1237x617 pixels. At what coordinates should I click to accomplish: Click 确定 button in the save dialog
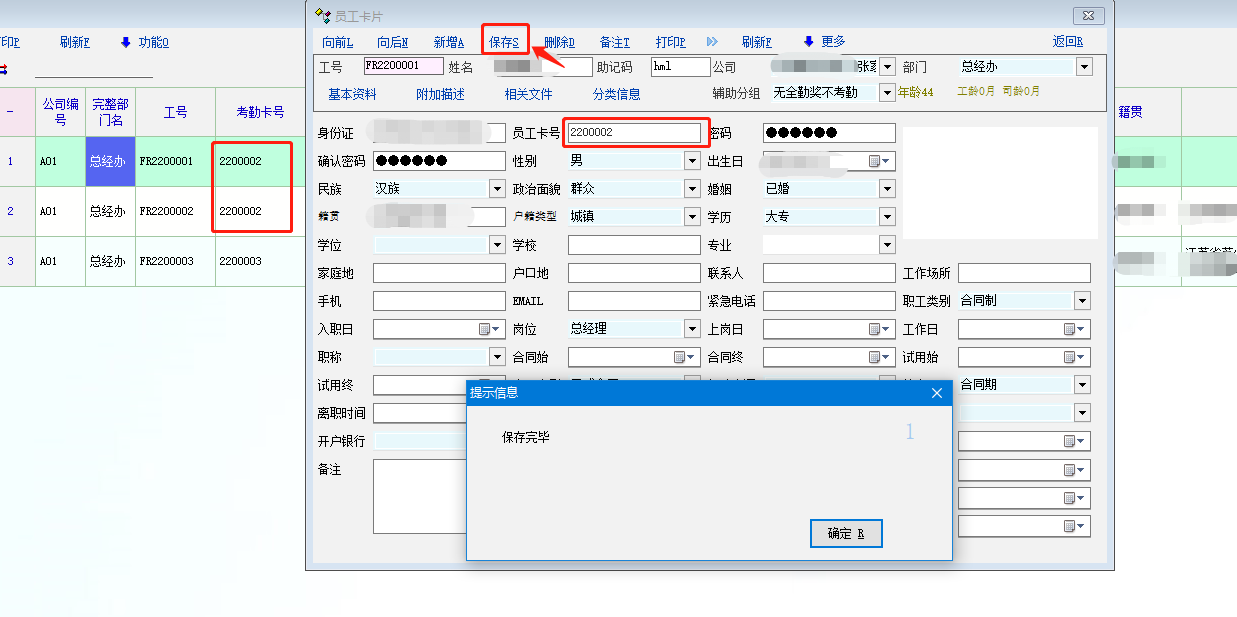click(846, 534)
